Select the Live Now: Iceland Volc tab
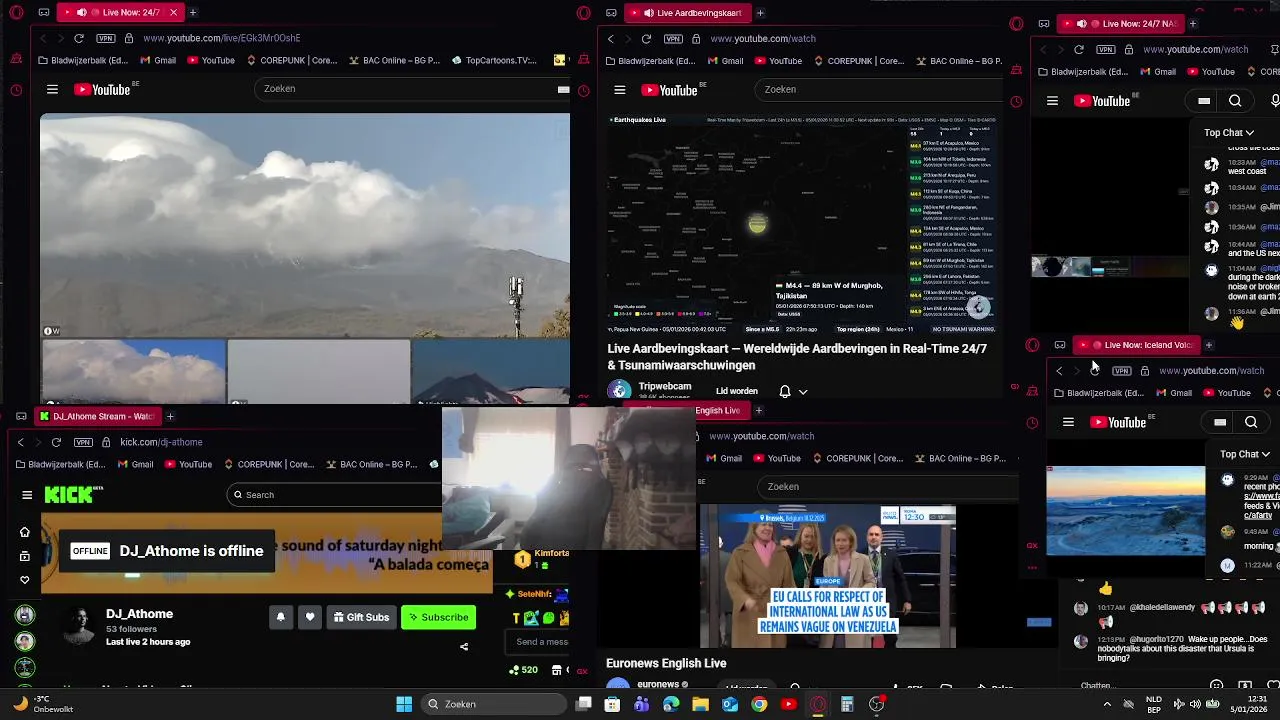 pos(1136,345)
